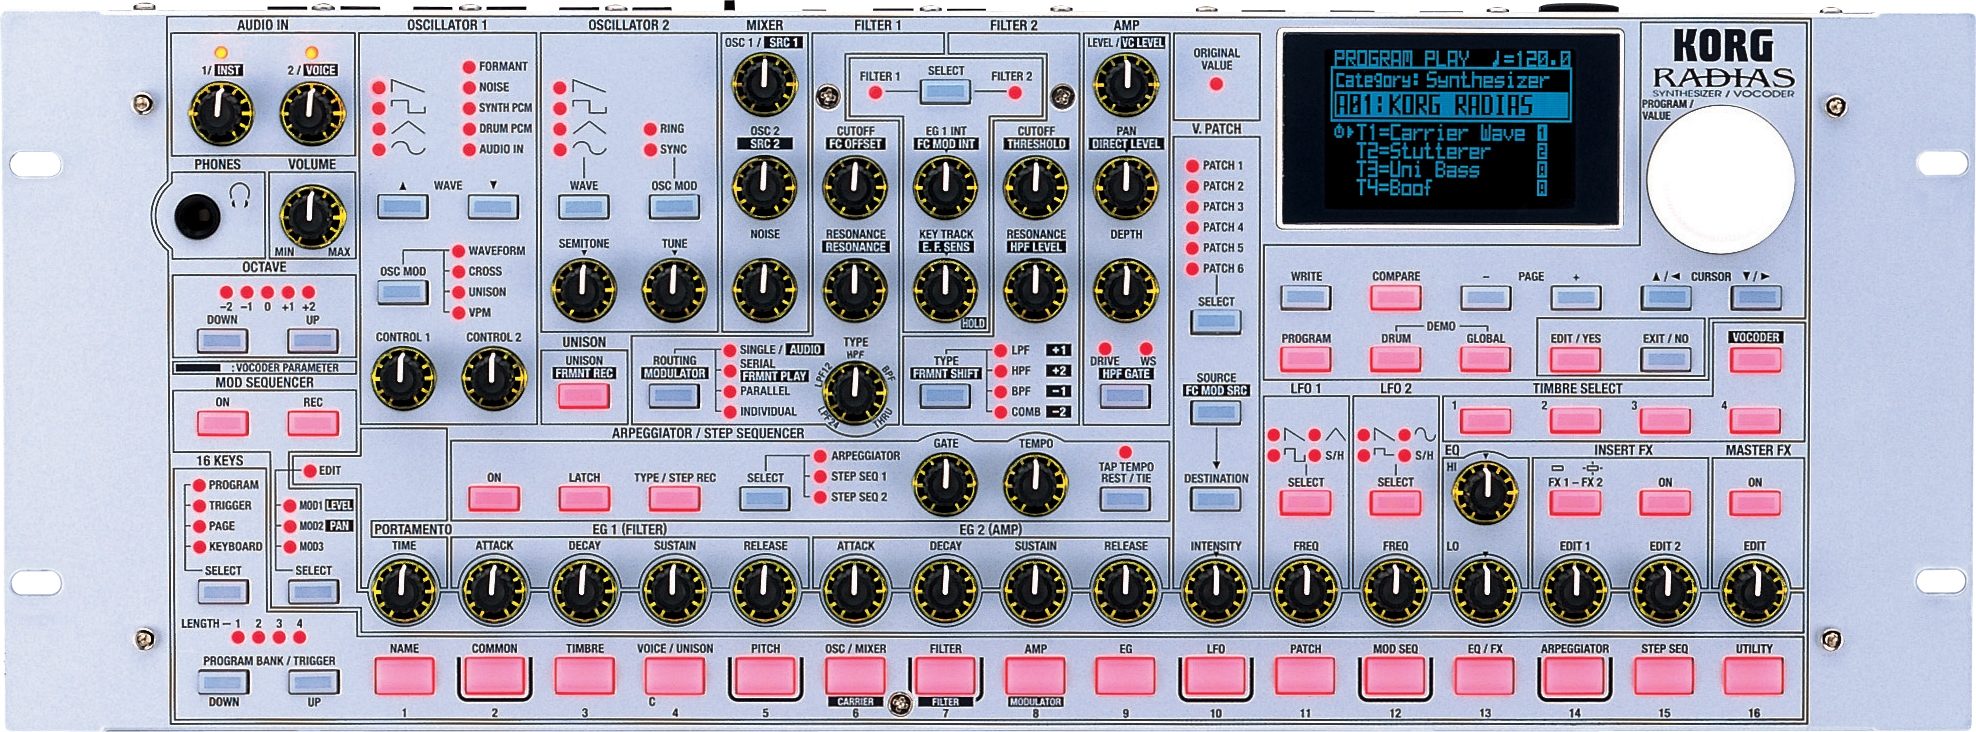Image resolution: width=1976 pixels, height=732 pixels.
Task: Push the Filter 1 / Filter 2 SELECT button
Action: pos(945,93)
